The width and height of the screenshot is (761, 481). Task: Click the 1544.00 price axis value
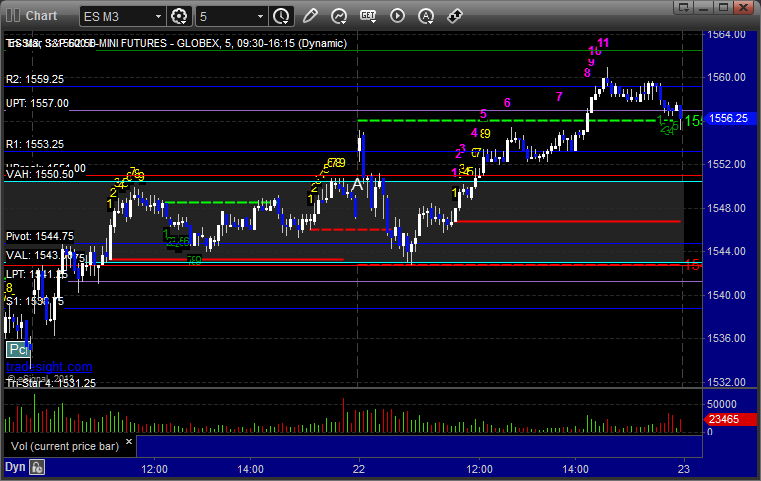(726, 251)
